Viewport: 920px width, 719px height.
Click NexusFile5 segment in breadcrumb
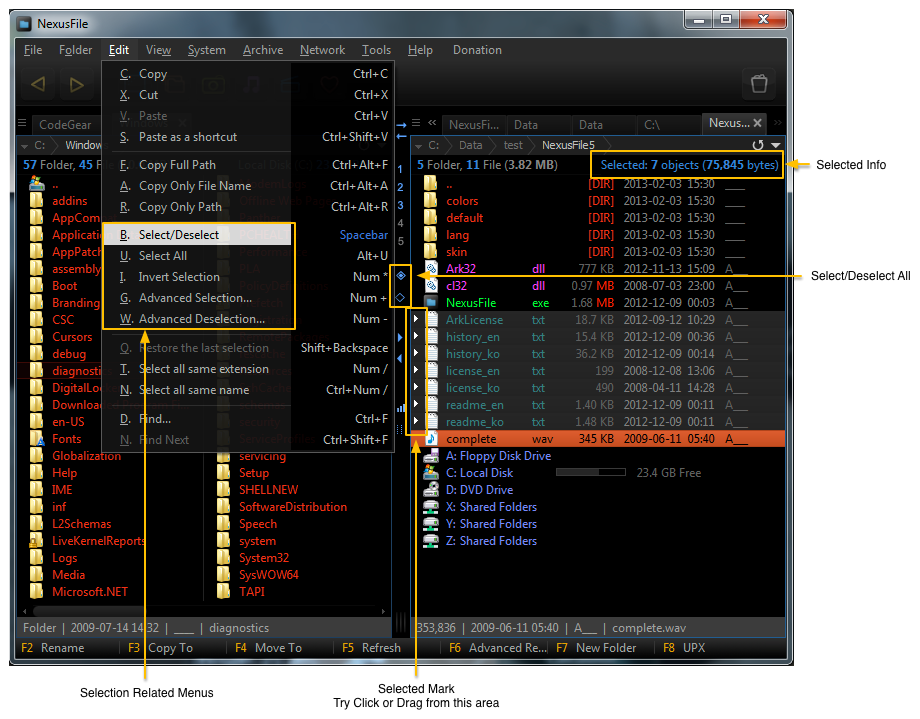[568, 145]
